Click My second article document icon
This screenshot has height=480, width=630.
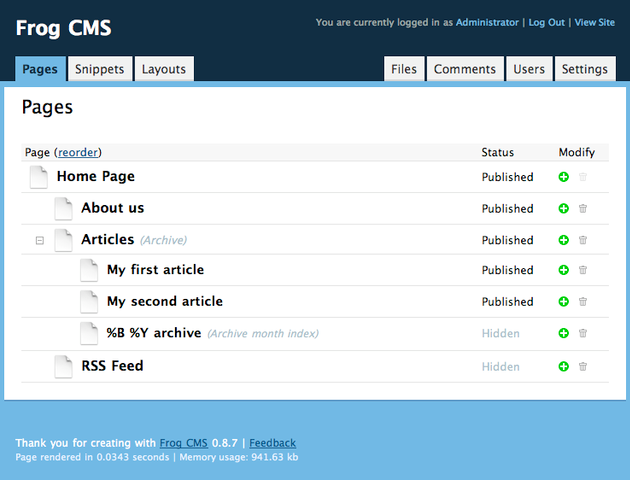pos(89,302)
